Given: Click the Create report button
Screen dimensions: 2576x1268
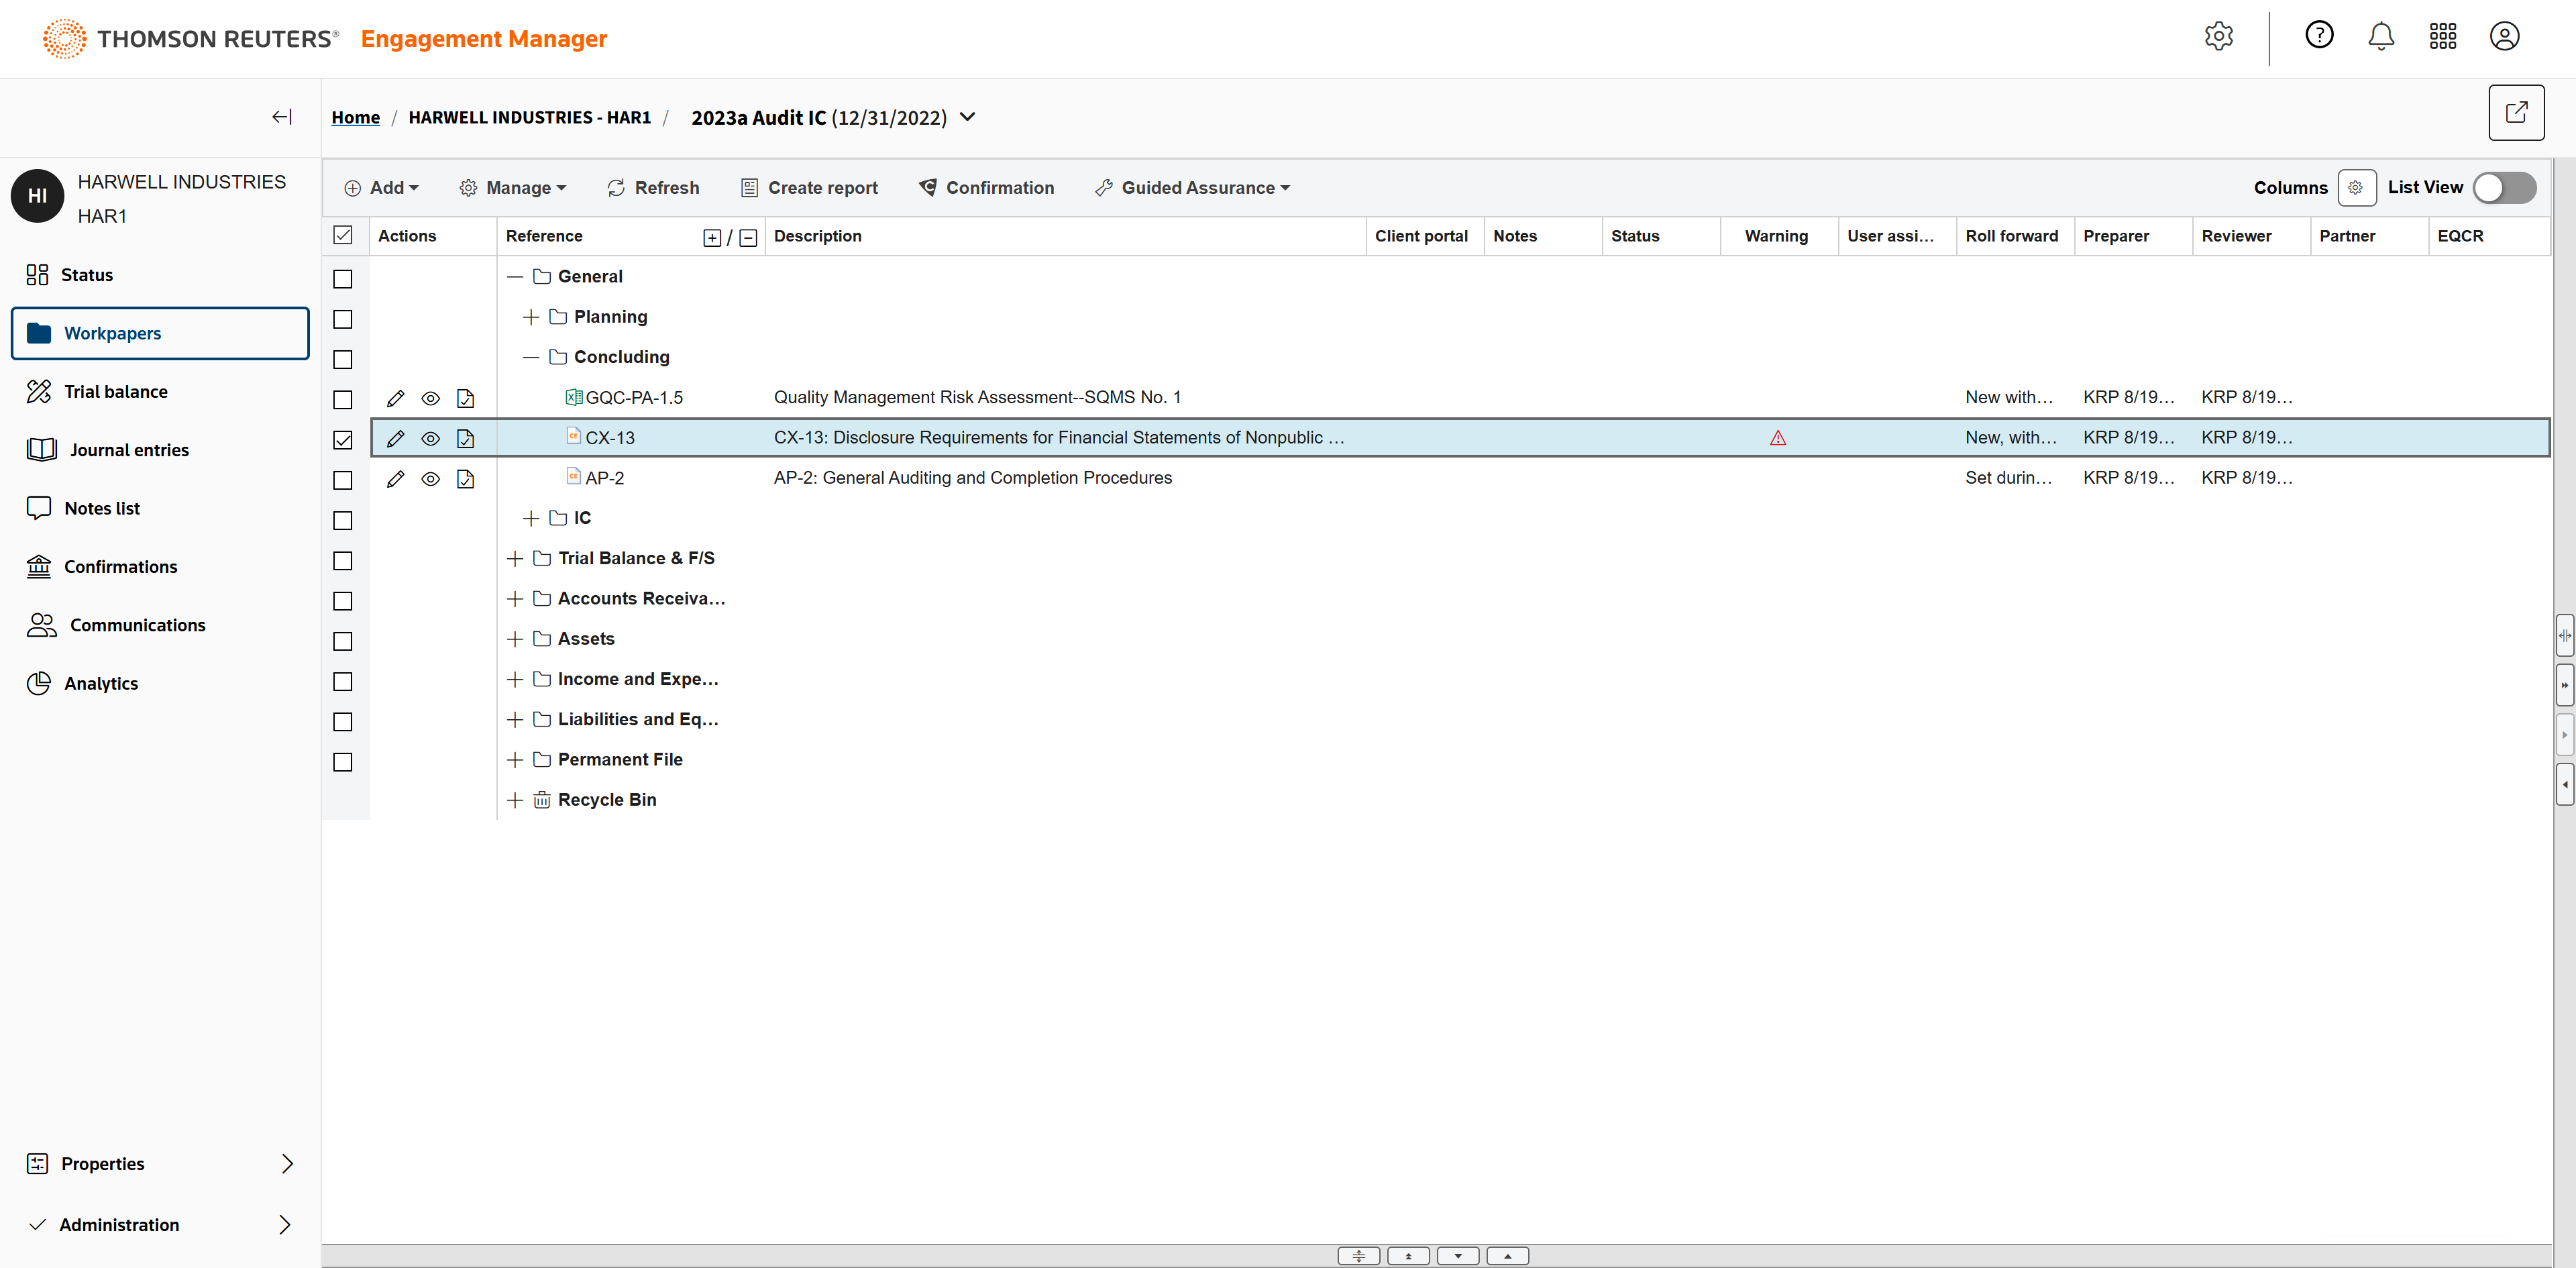Looking at the screenshot, I should point(809,187).
